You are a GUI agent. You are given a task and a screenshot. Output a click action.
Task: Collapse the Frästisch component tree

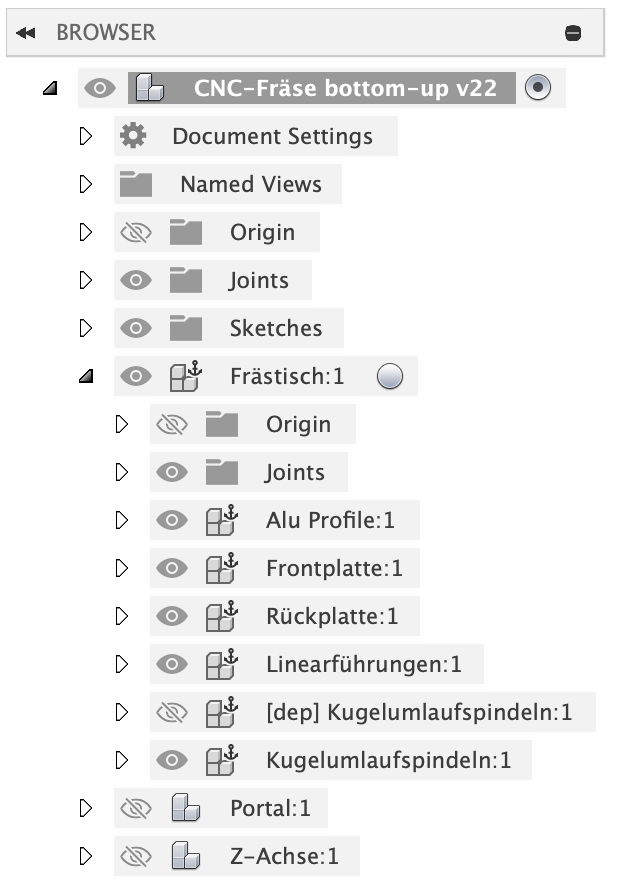point(86,376)
